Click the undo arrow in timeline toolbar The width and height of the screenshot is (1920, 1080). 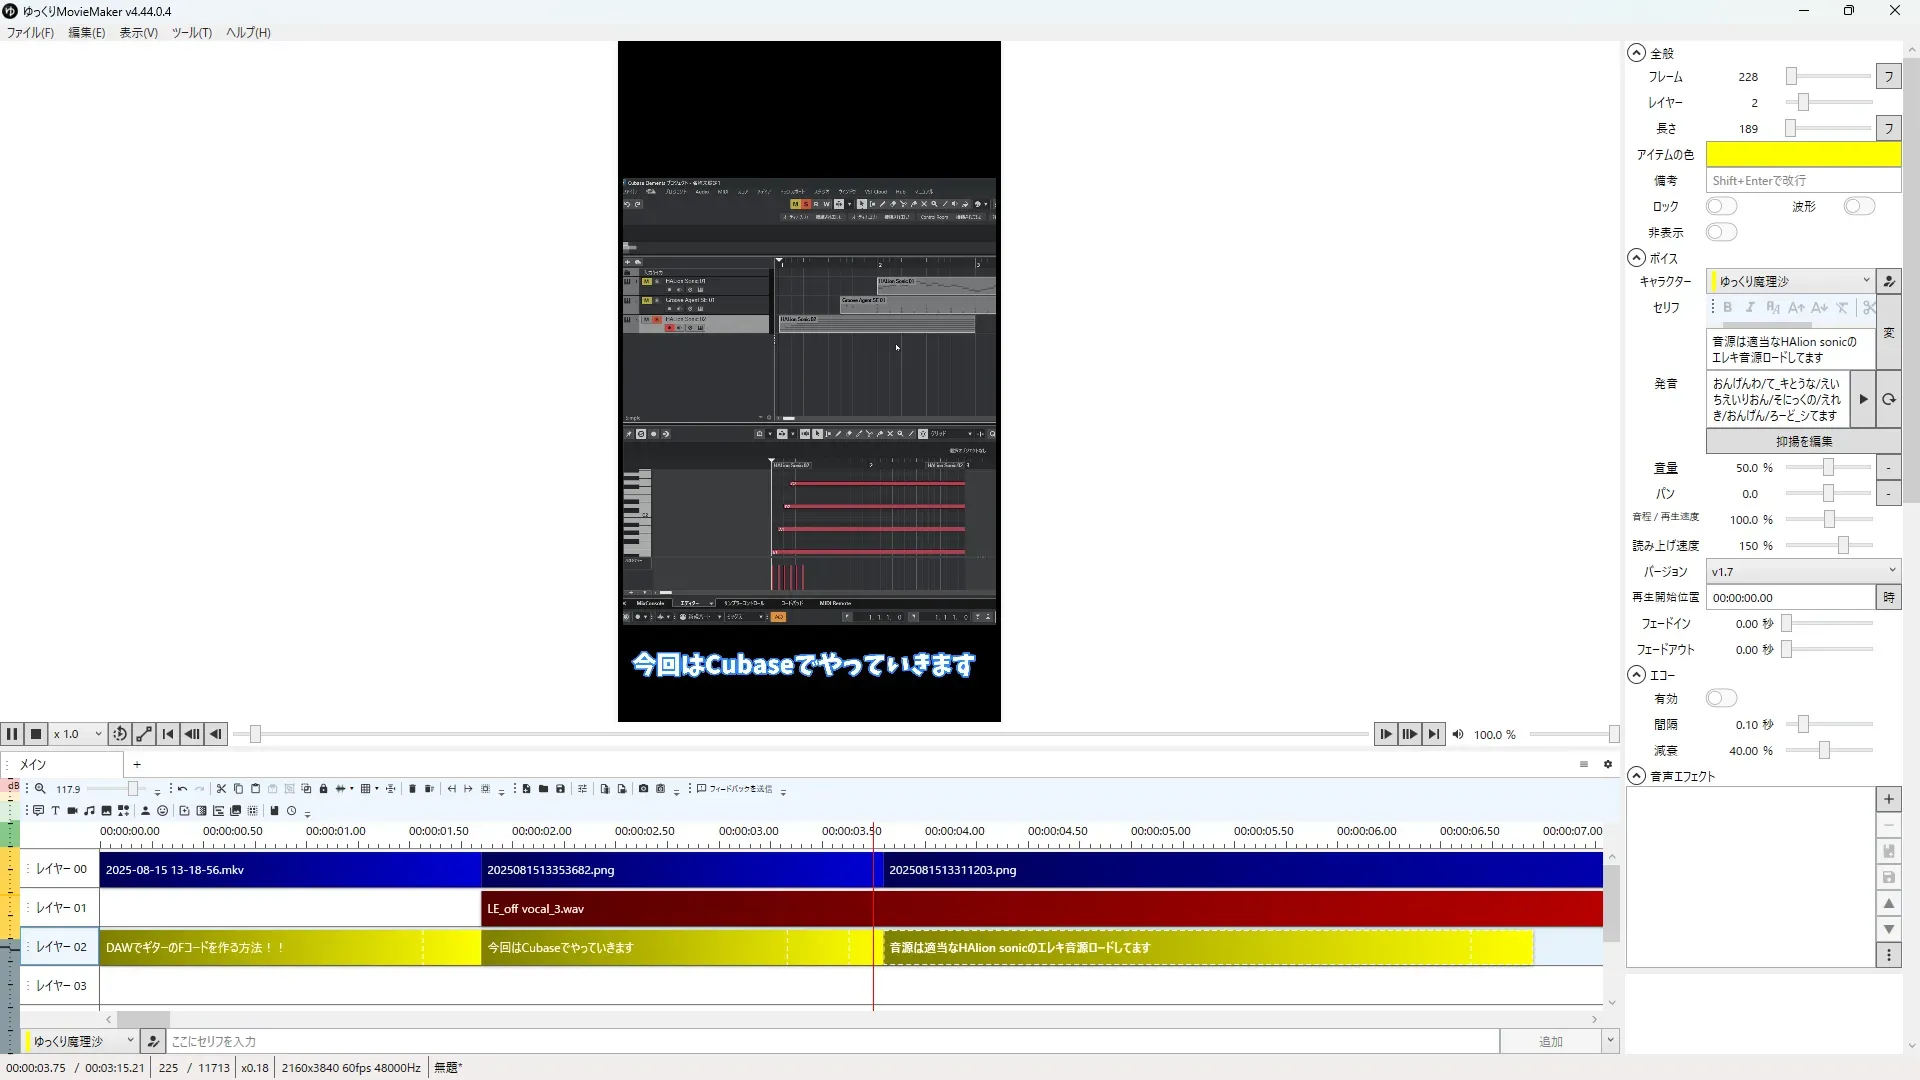(182, 789)
